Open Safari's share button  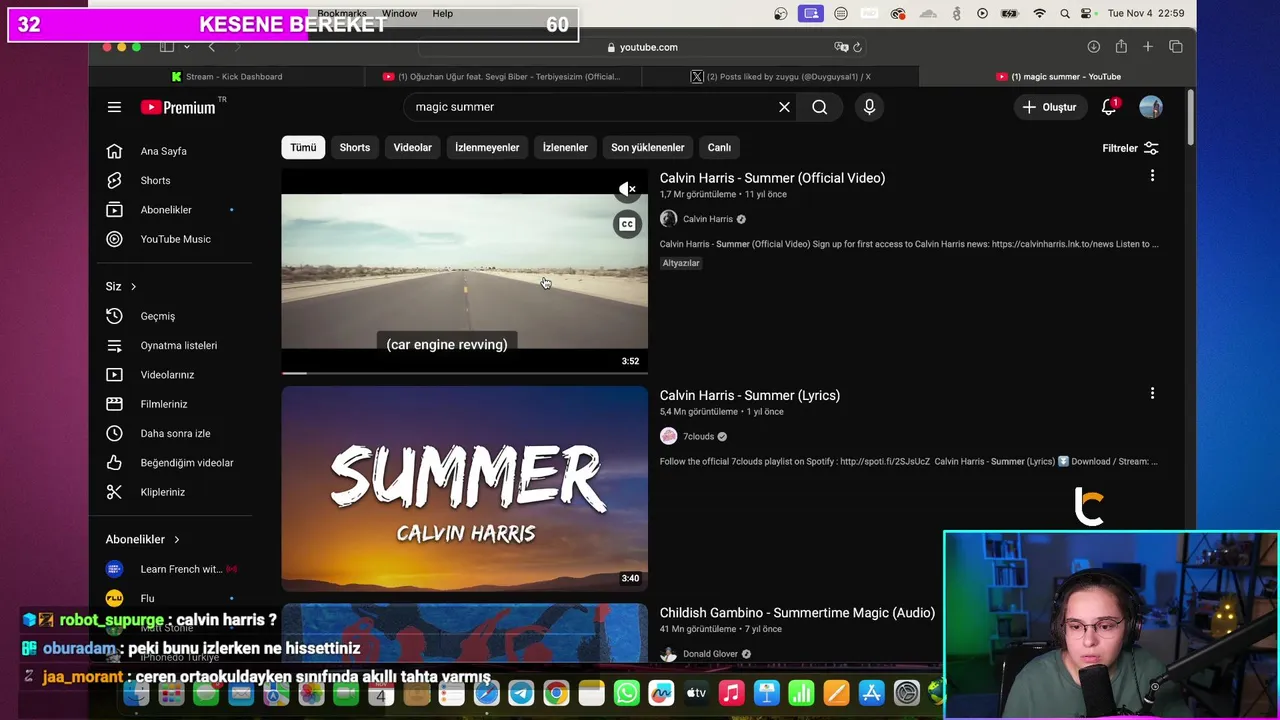point(1121,47)
